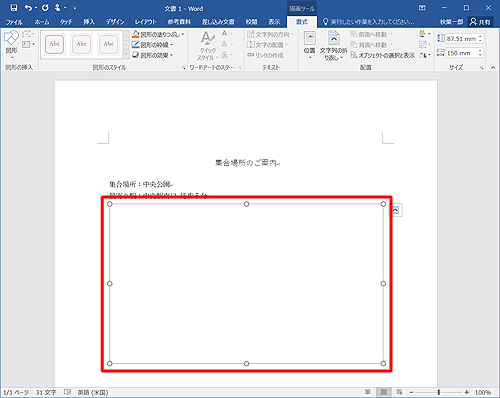Open the 図形のスタイル dialog launcher
This screenshot has height=398, width=500.
point(184,68)
